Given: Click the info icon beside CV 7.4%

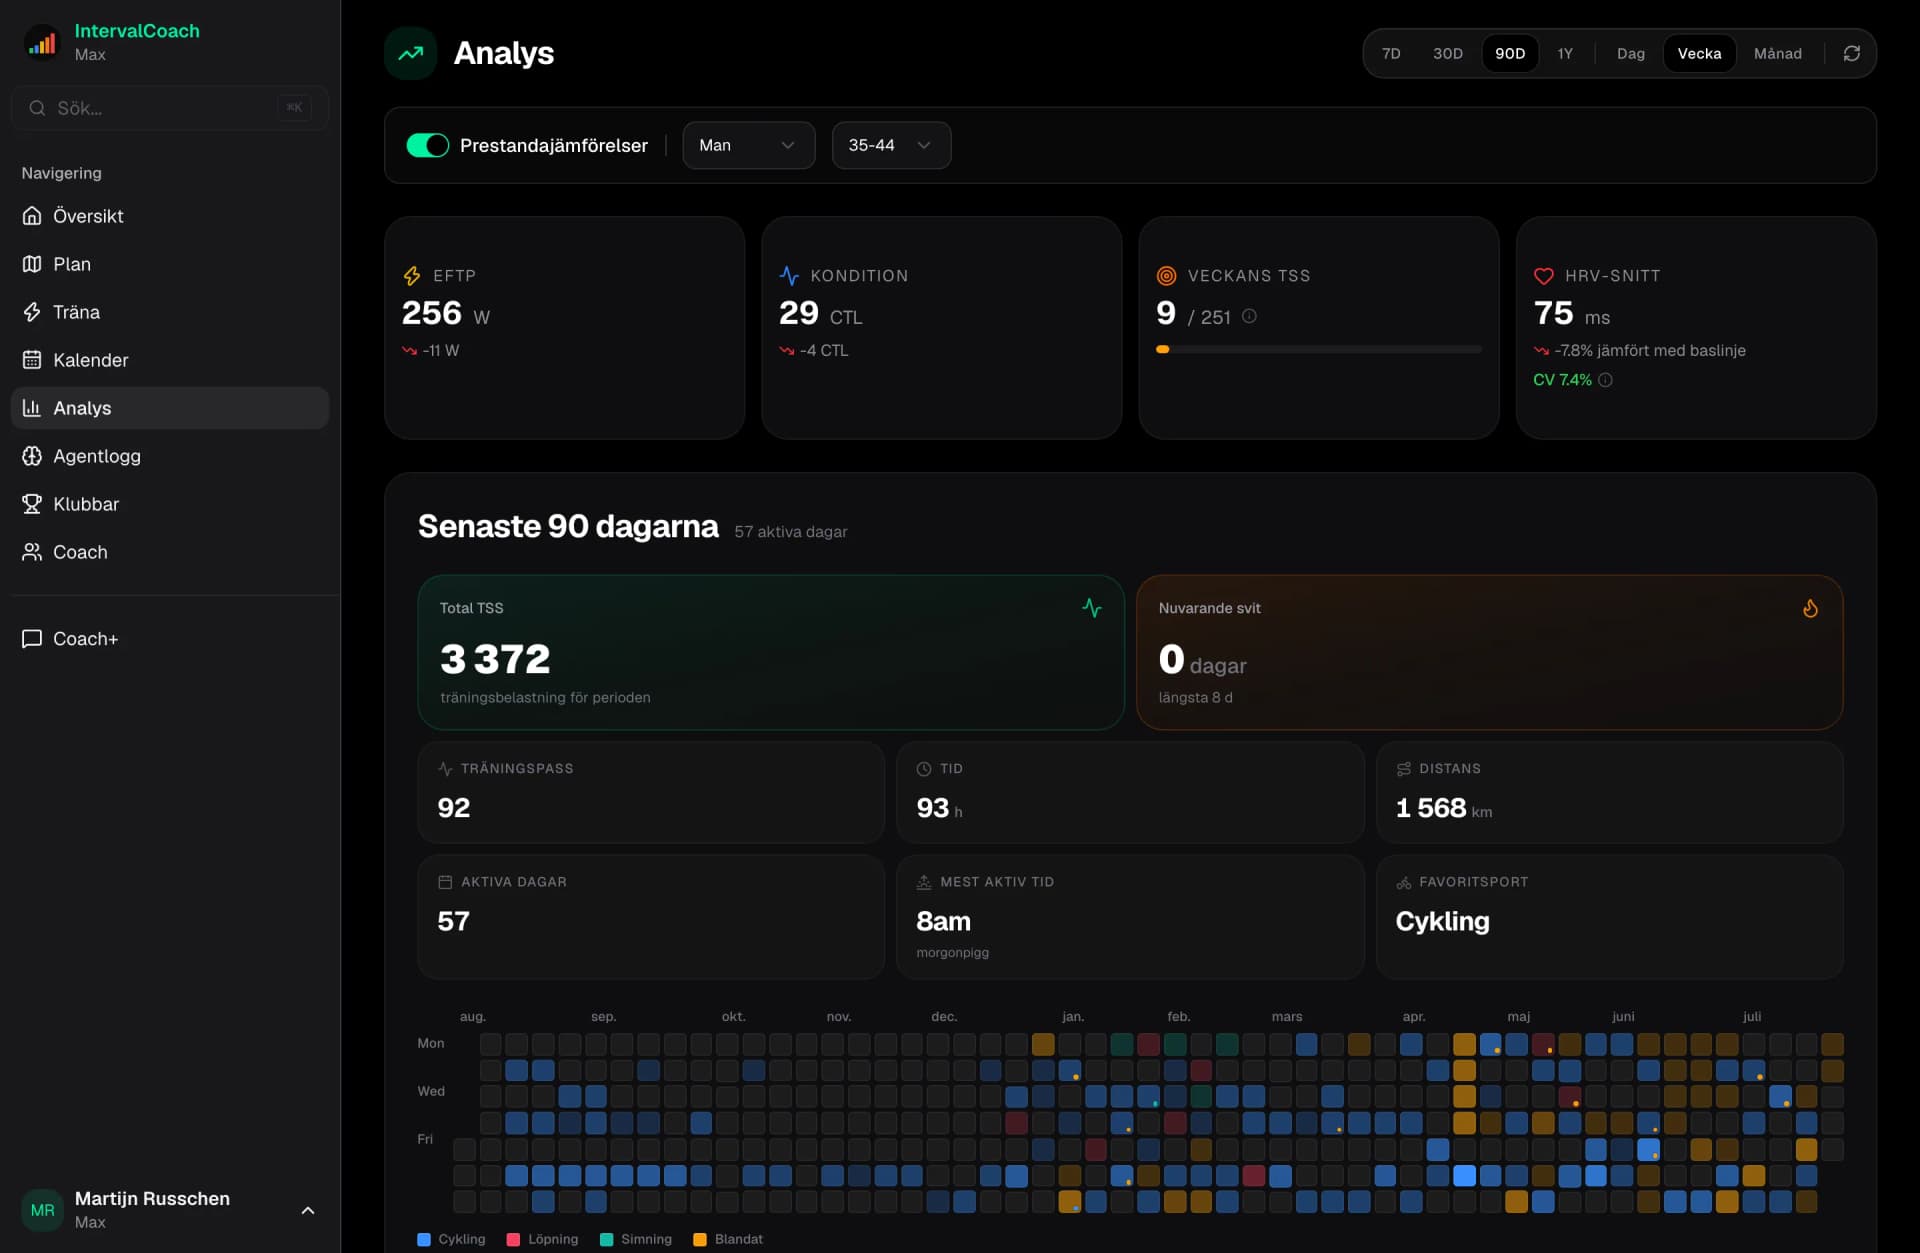Looking at the screenshot, I should [x=1605, y=380].
